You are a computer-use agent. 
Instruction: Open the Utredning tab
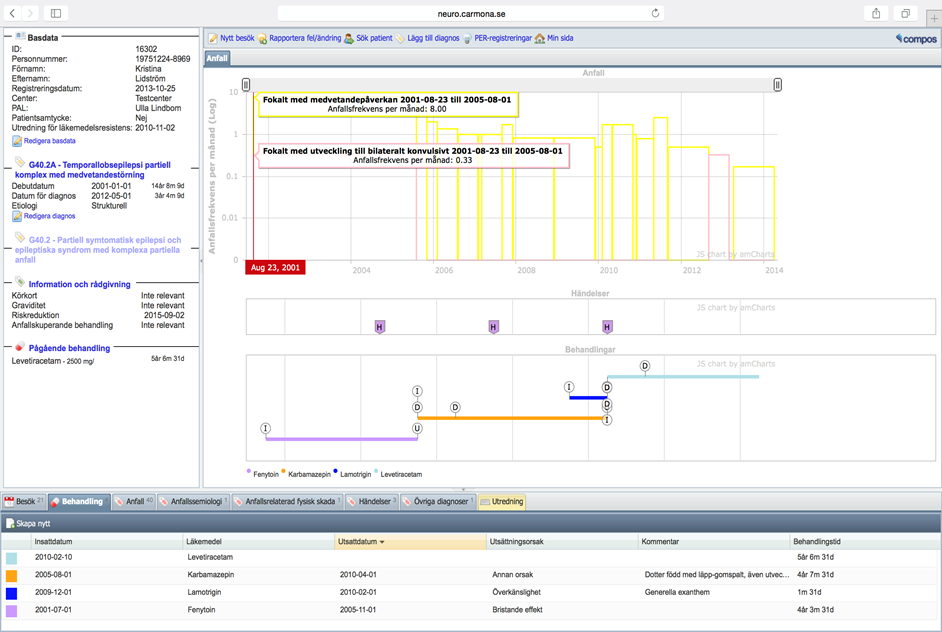pos(502,502)
